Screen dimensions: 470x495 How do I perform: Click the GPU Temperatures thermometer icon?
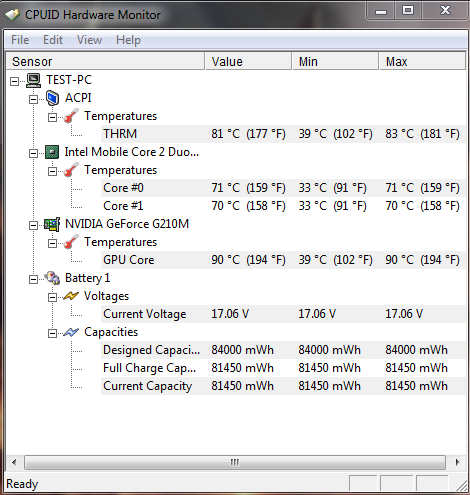click(x=71, y=242)
